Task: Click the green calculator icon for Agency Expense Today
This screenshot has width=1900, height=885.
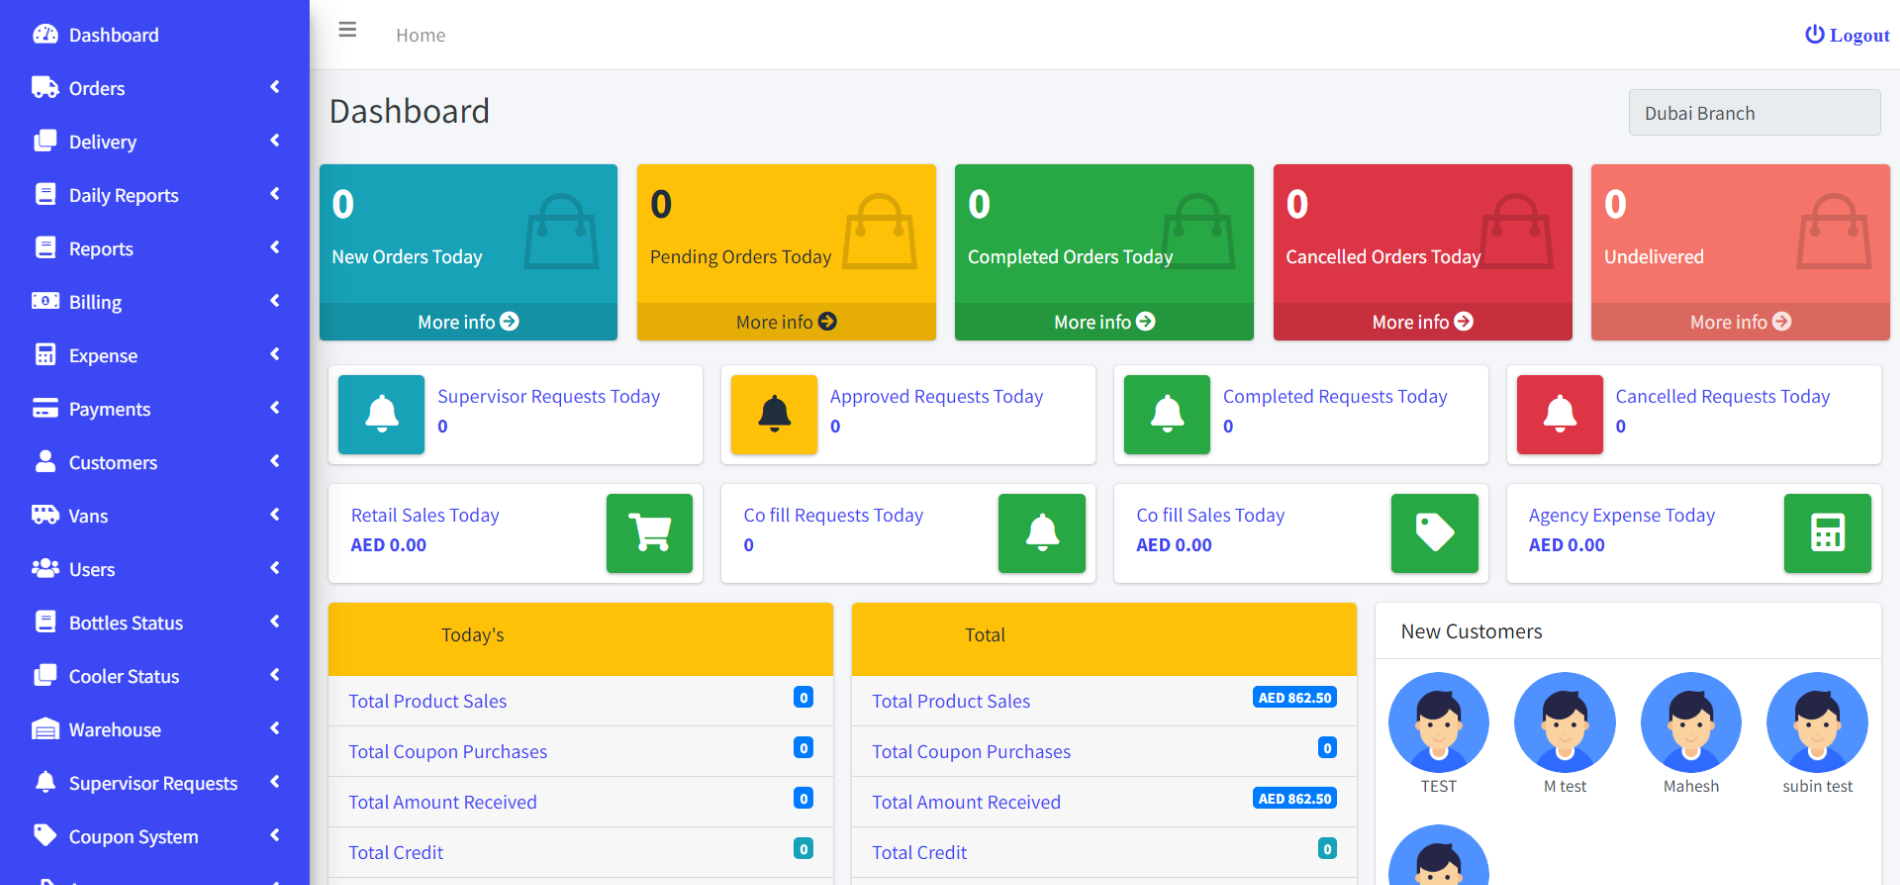Action: [1828, 533]
